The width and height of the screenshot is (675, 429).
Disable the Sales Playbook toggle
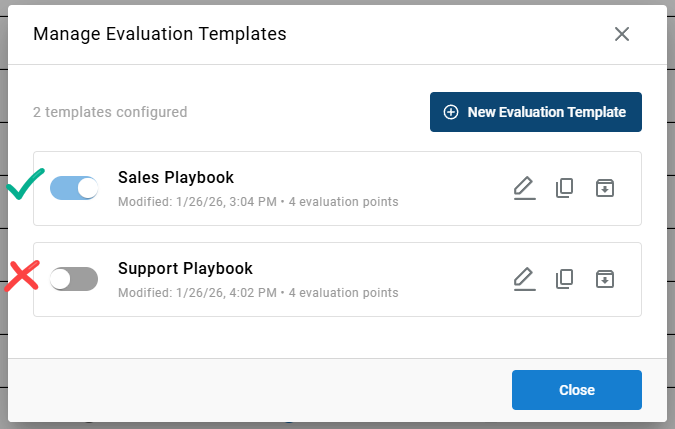[x=74, y=188]
